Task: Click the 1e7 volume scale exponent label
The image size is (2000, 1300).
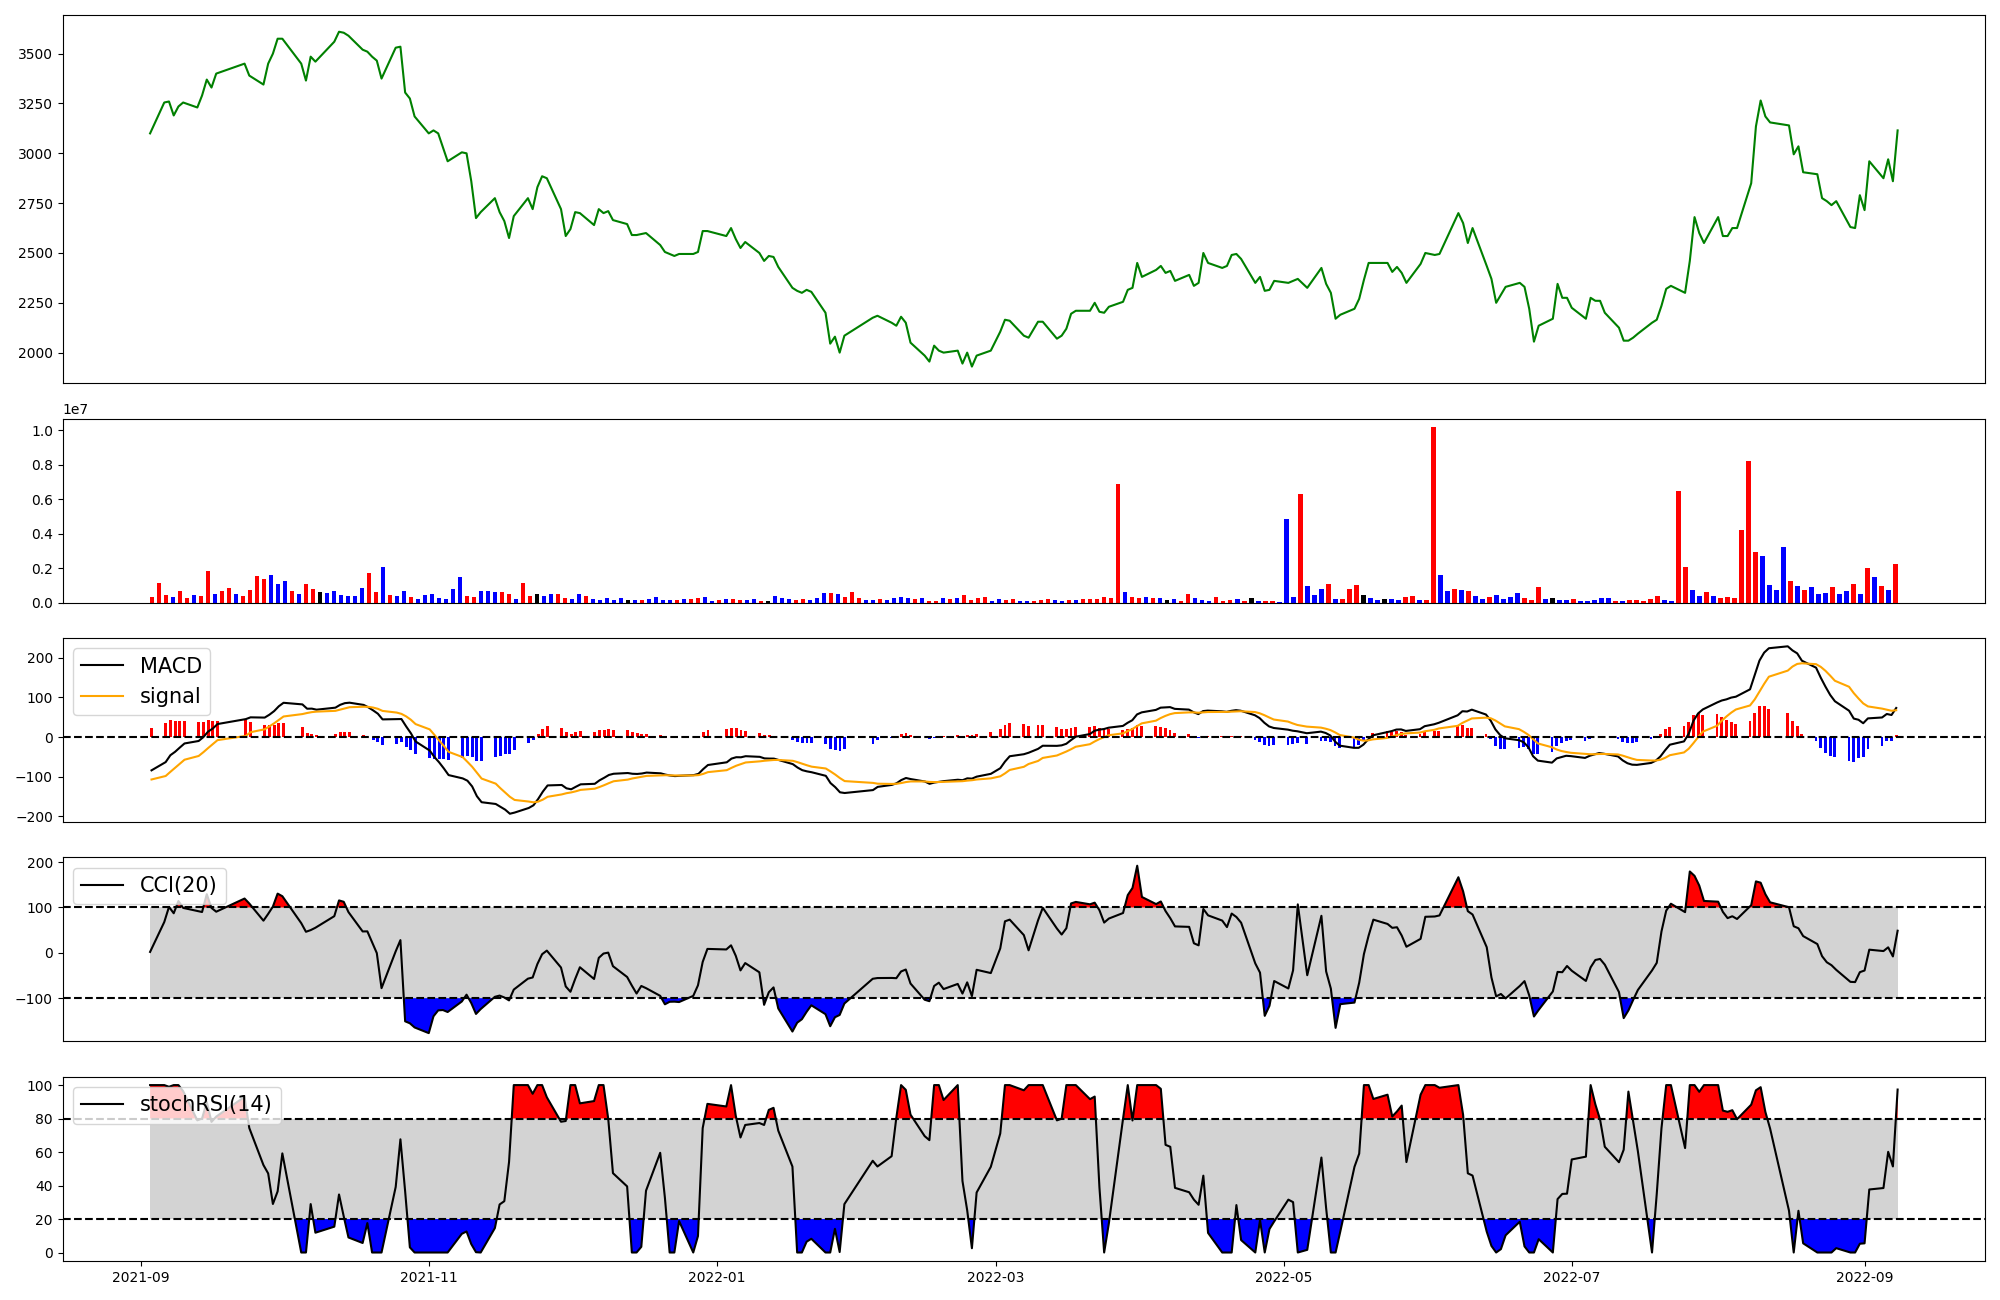Action: coord(76,410)
